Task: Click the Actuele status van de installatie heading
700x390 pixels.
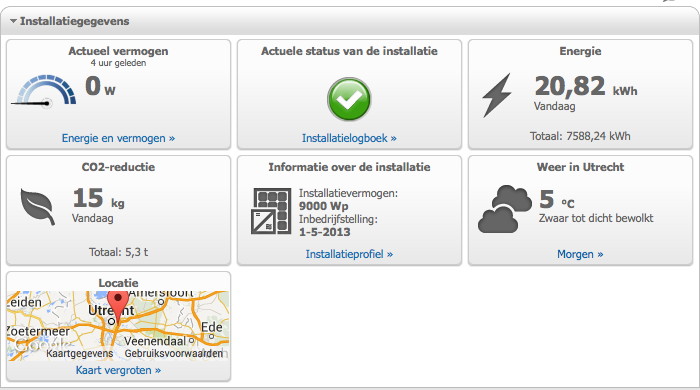Action: (349, 51)
